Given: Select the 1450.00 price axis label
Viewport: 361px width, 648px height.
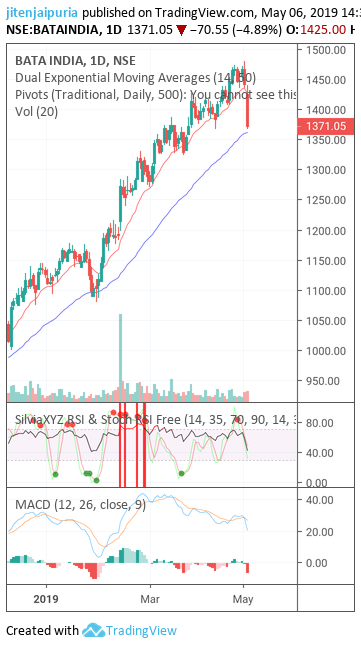Looking at the screenshot, I should (x=326, y=80).
